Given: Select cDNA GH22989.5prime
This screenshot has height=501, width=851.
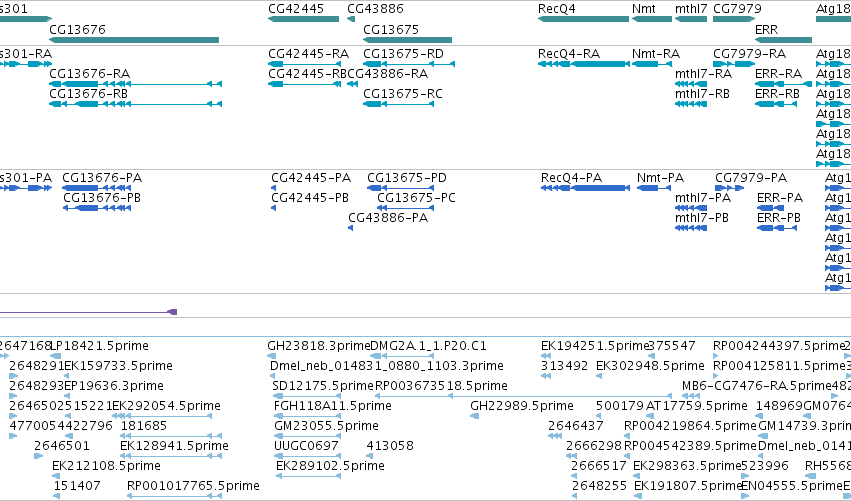Looking at the screenshot, I should (x=522, y=405).
